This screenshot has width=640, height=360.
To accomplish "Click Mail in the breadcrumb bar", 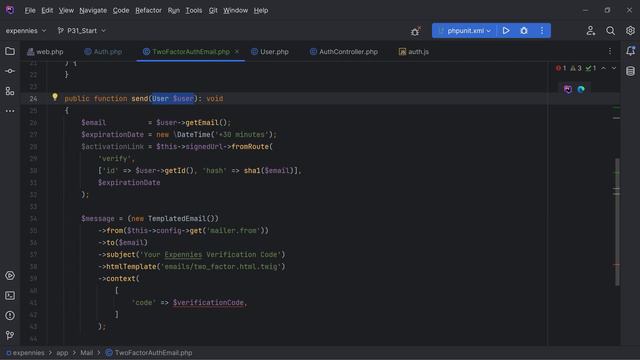I will 86,353.
